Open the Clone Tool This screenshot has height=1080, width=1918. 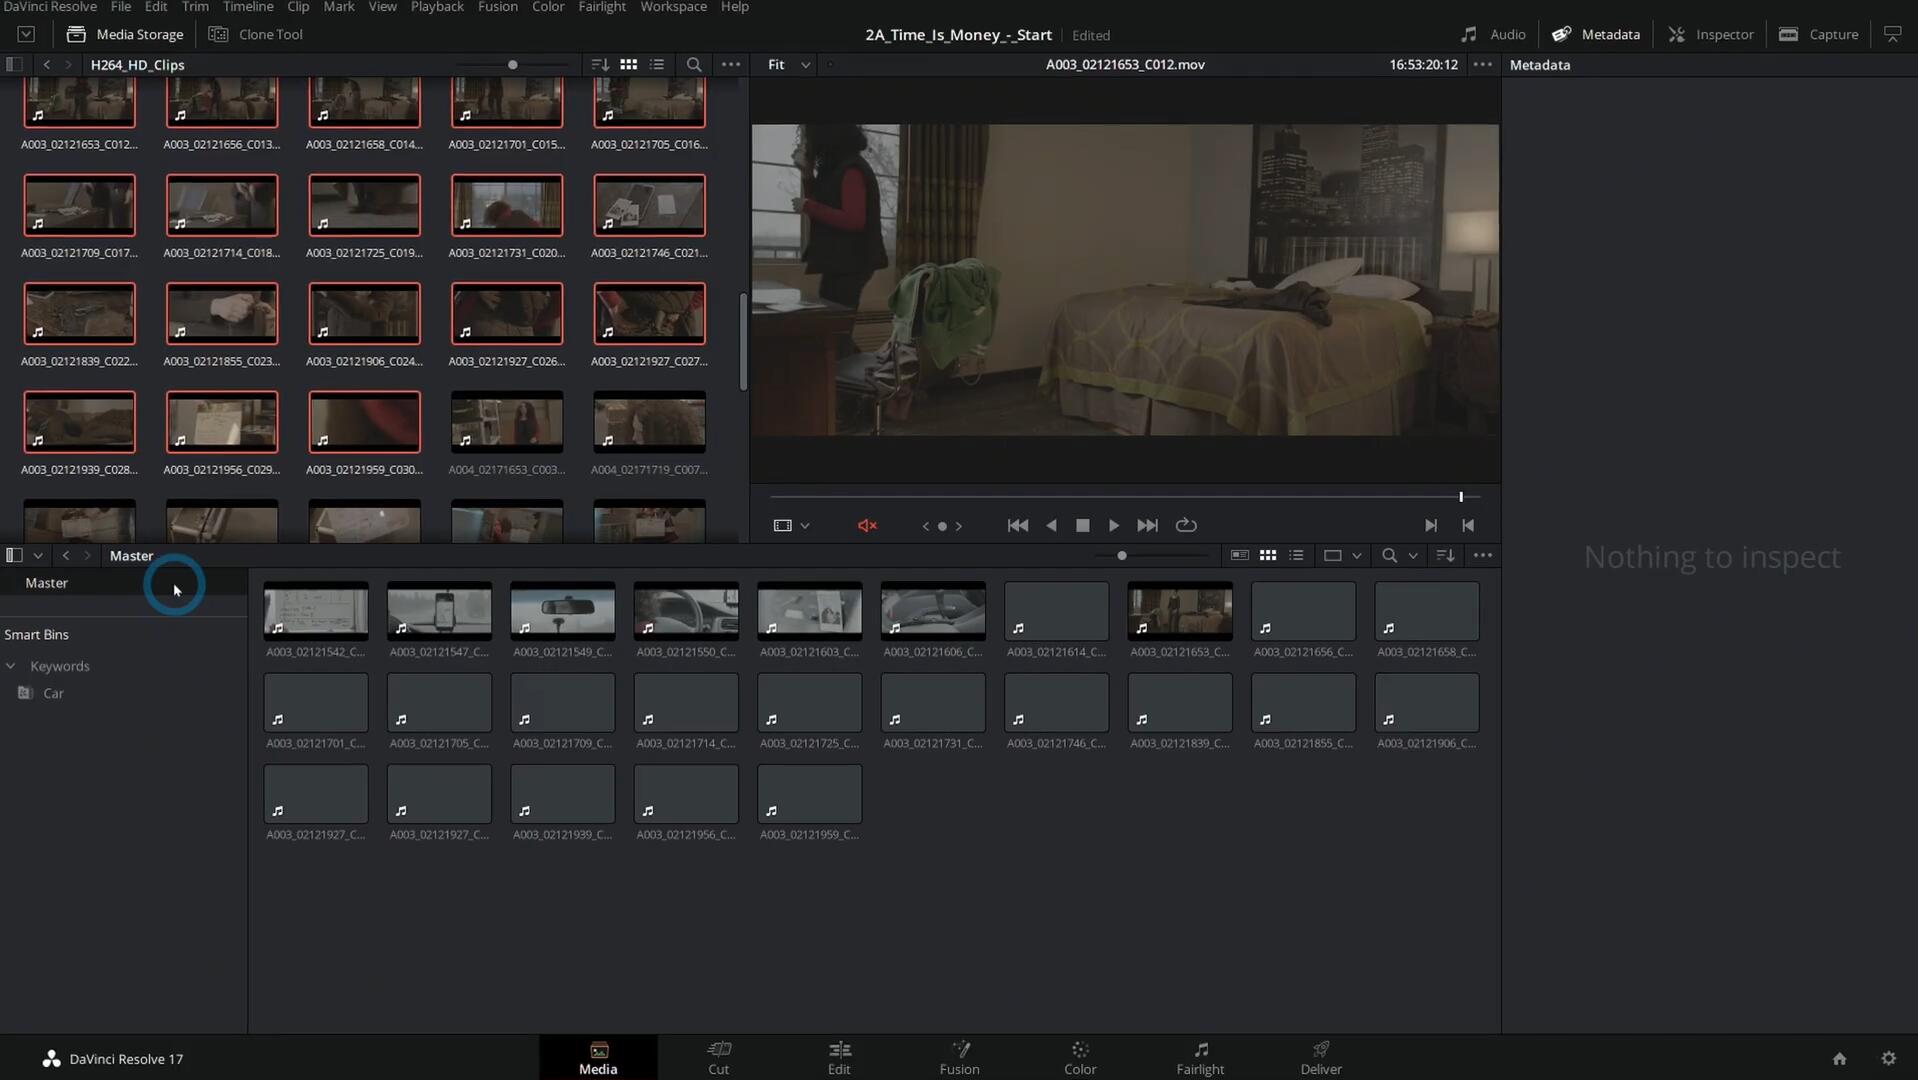tap(256, 34)
